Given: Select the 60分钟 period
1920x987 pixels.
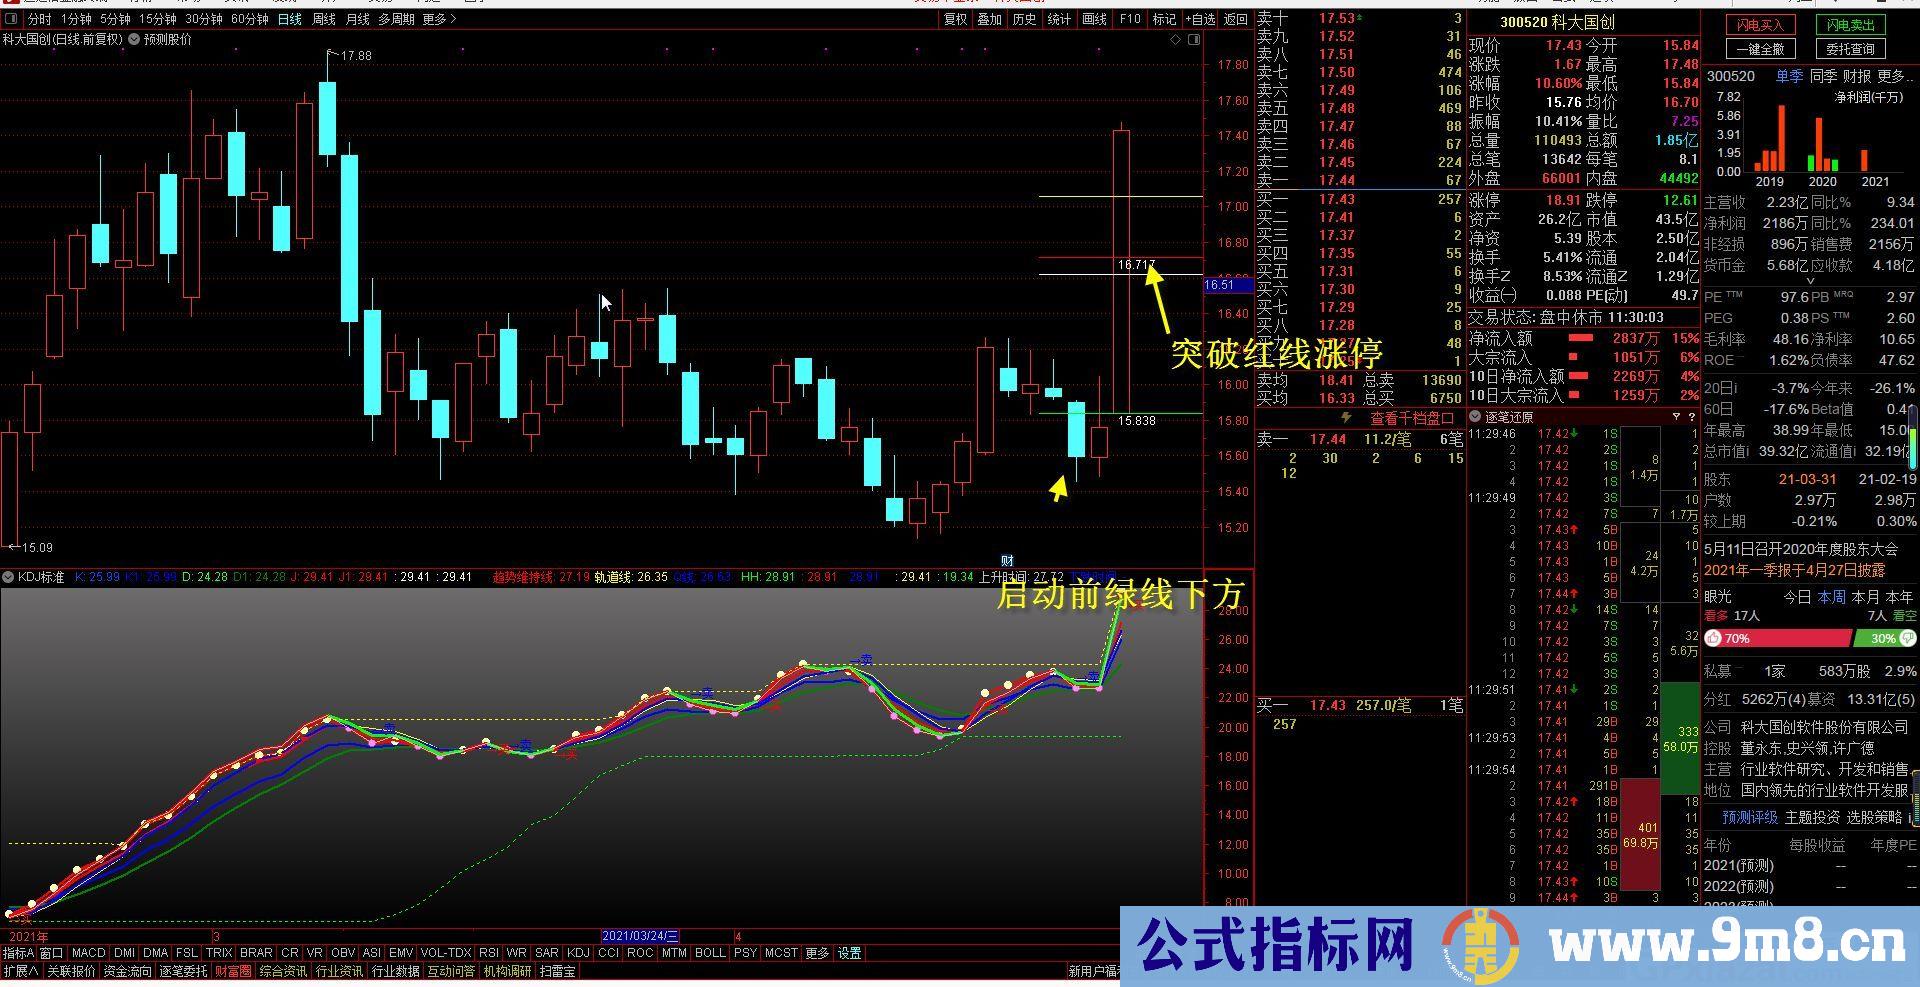Looking at the screenshot, I should (x=249, y=19).
